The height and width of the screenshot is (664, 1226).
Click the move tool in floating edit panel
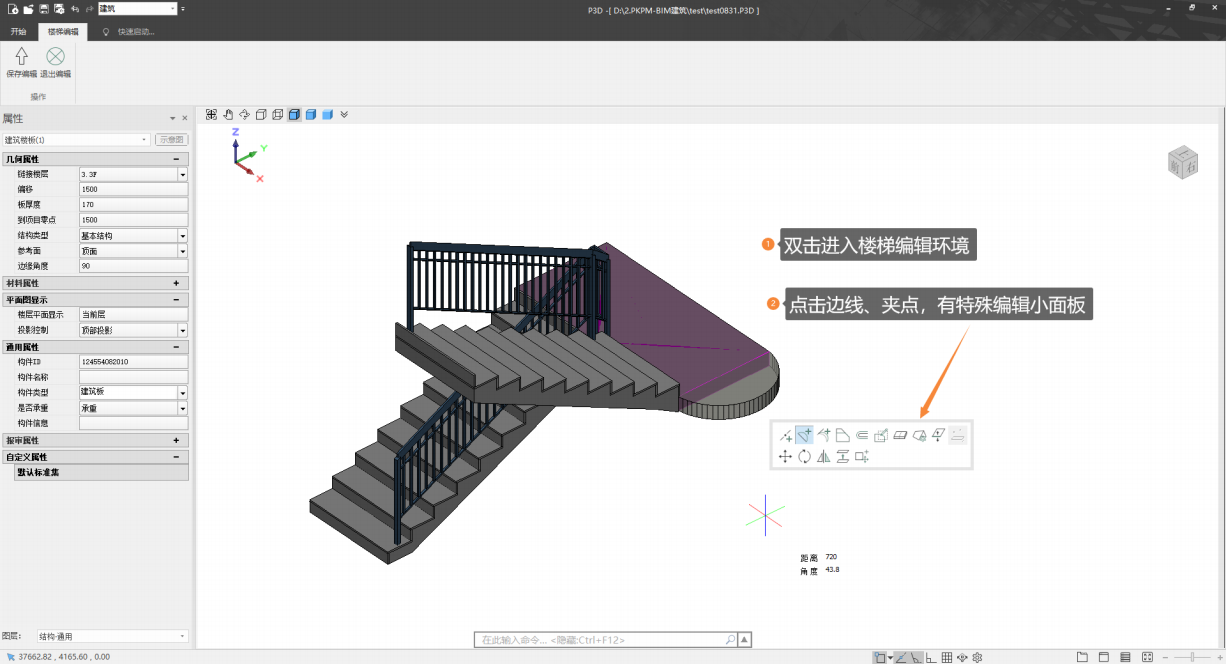click(x=785, y=457)
